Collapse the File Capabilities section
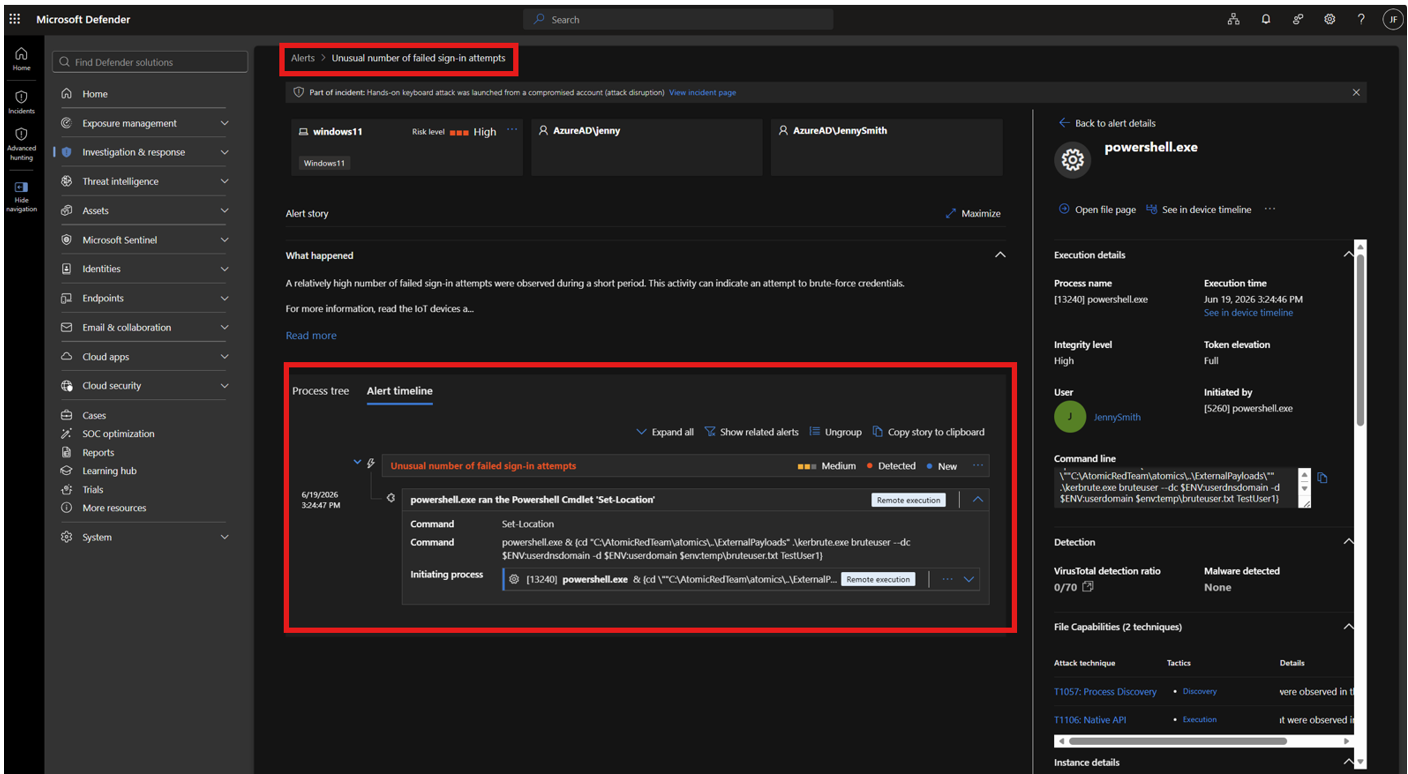1408x774 pixels. [1348, 627]
